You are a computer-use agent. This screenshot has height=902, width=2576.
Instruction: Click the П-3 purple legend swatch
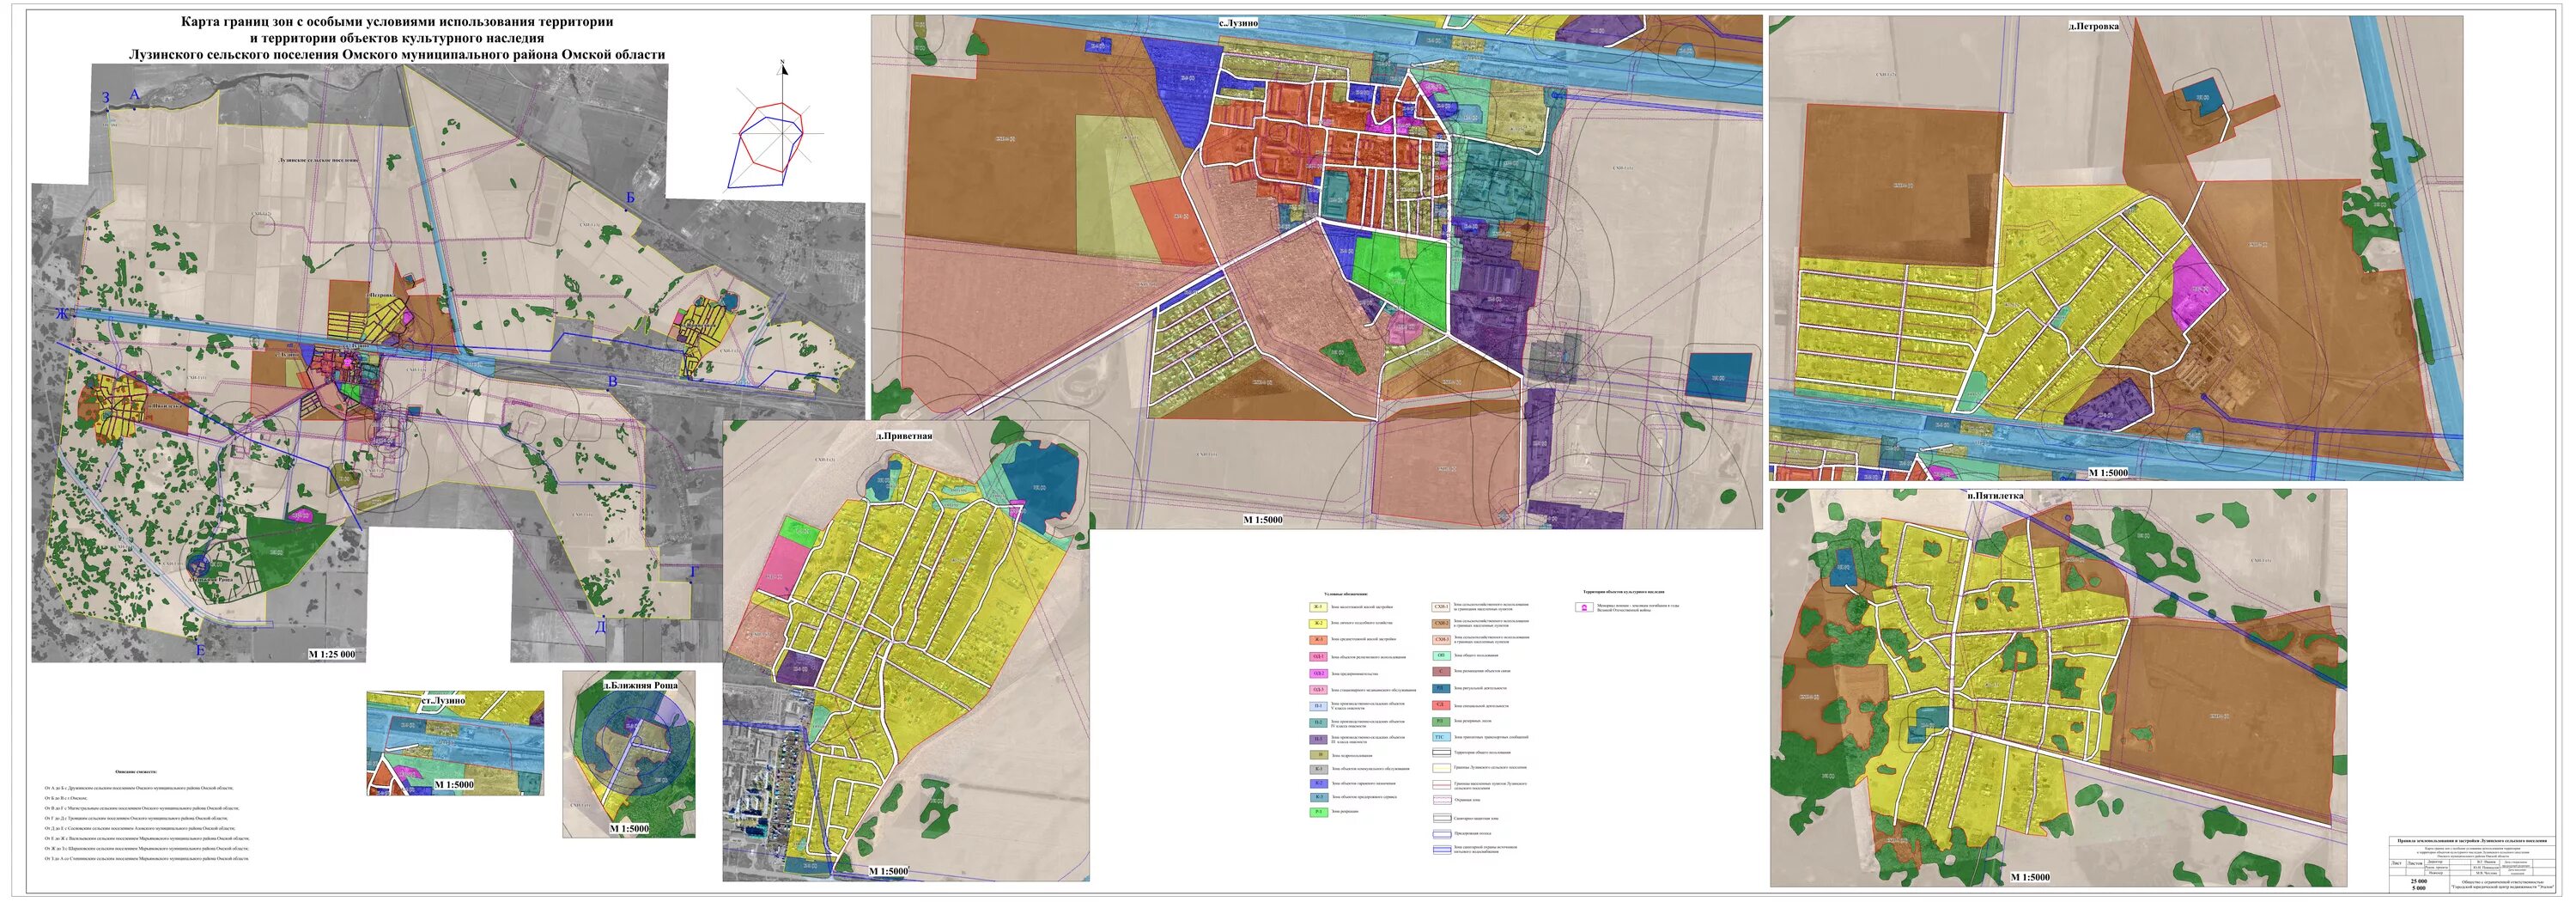pos(1319,739)
